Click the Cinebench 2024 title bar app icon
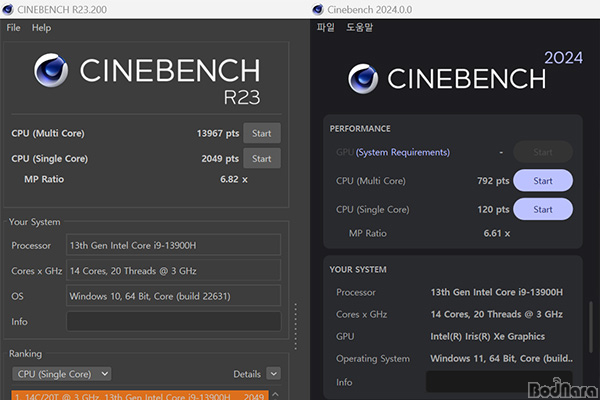Viewport: 600px width, 400px height. pos(318,9)
